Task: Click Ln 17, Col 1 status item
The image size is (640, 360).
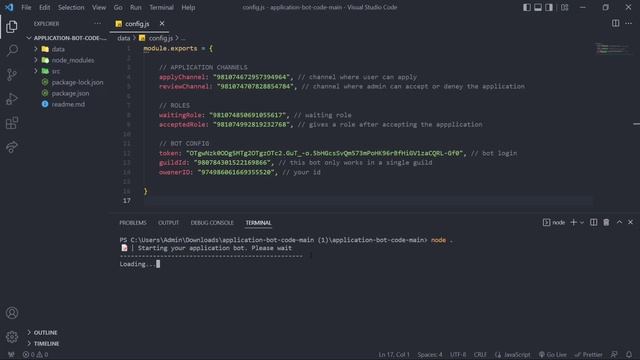Action: (x=394, y=355)
